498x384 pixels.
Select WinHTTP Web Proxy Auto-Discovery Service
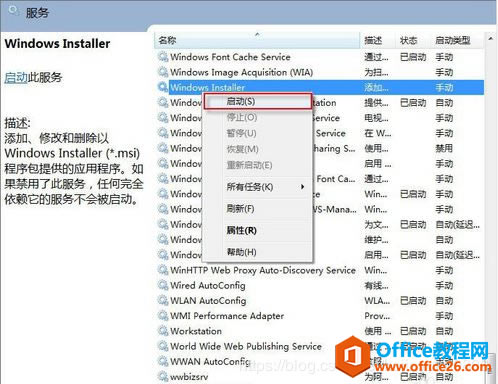(263, 270)
